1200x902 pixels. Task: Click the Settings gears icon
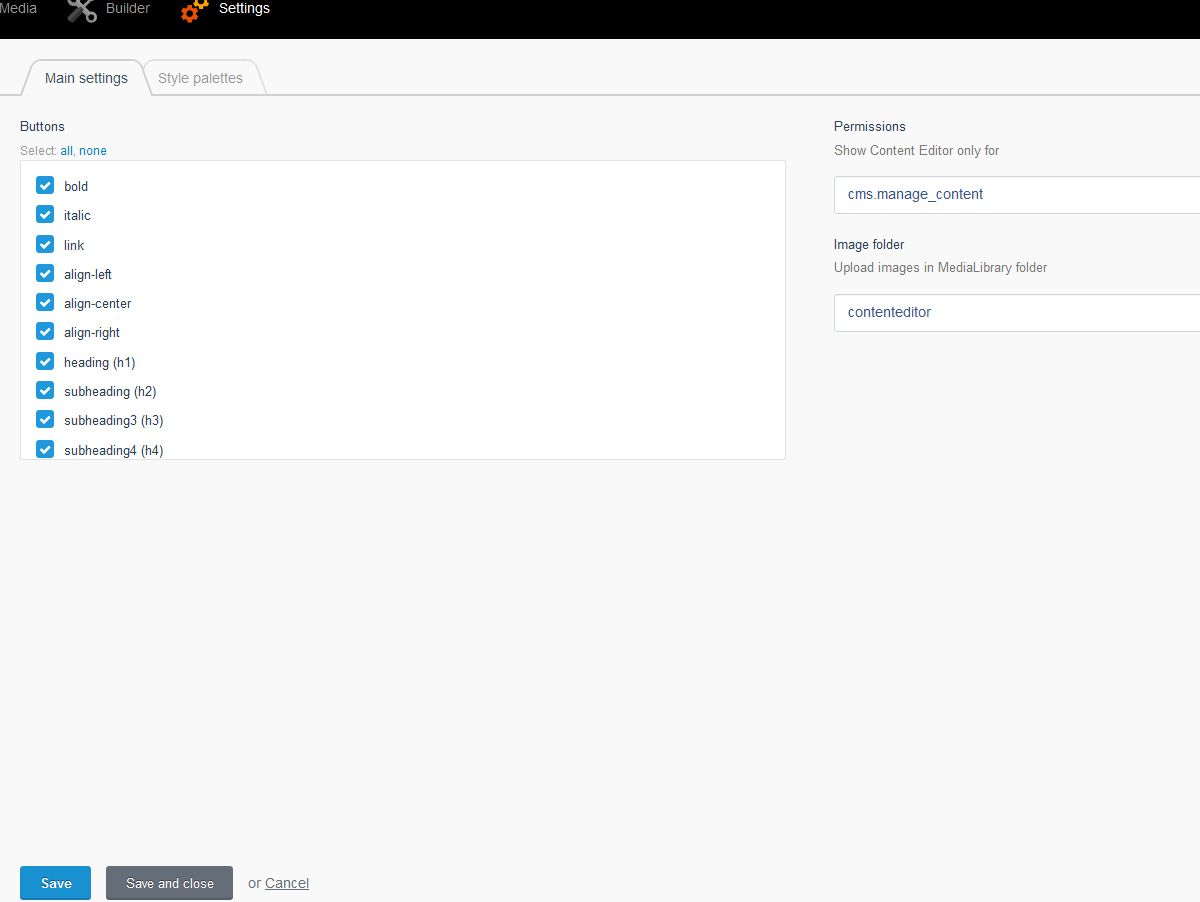[195, 11]
